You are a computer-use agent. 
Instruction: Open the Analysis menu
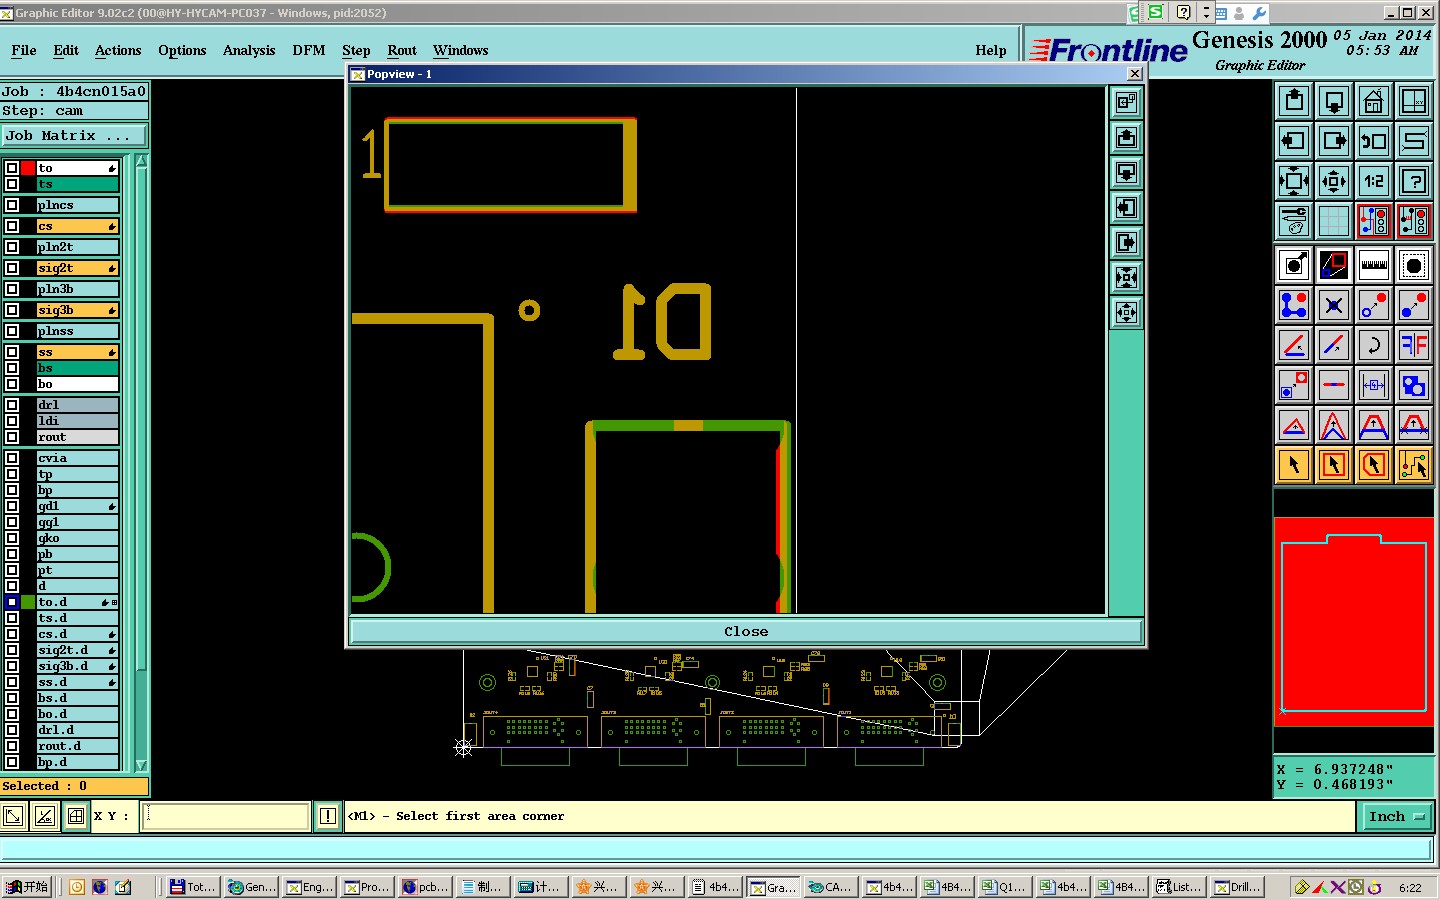pos(249,50)
